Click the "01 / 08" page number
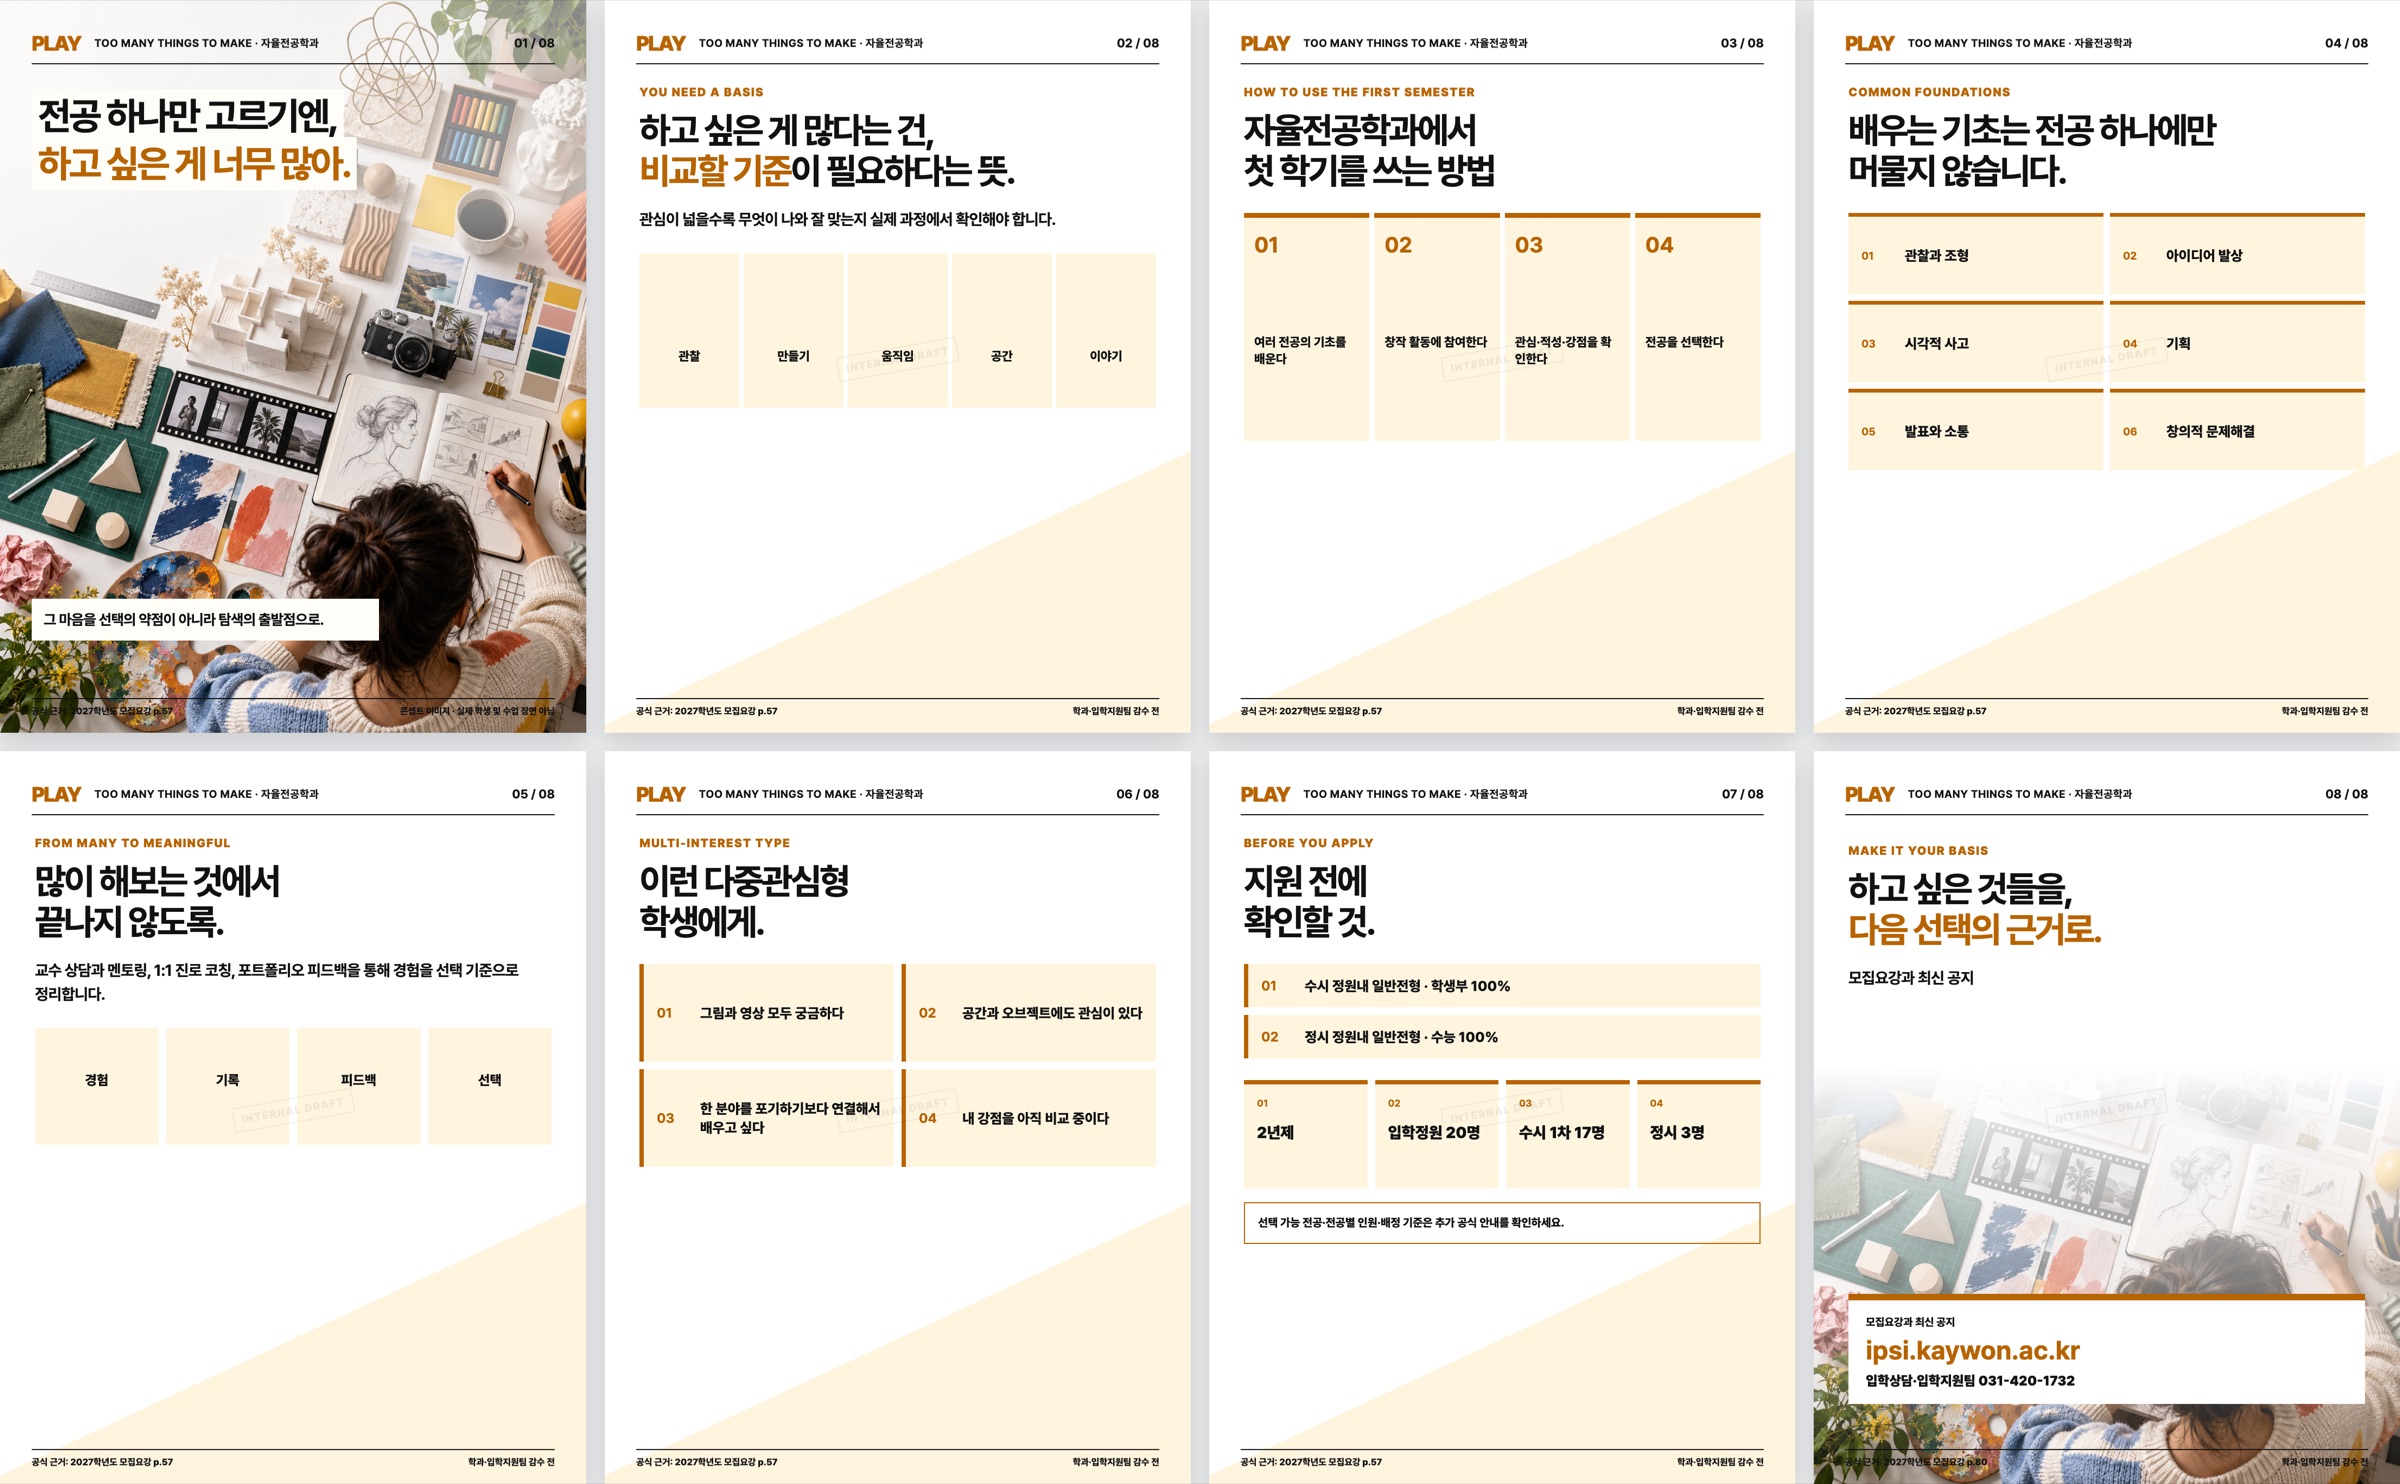Viewport: 2400px width, 1484px height. (x=534, y=43)
